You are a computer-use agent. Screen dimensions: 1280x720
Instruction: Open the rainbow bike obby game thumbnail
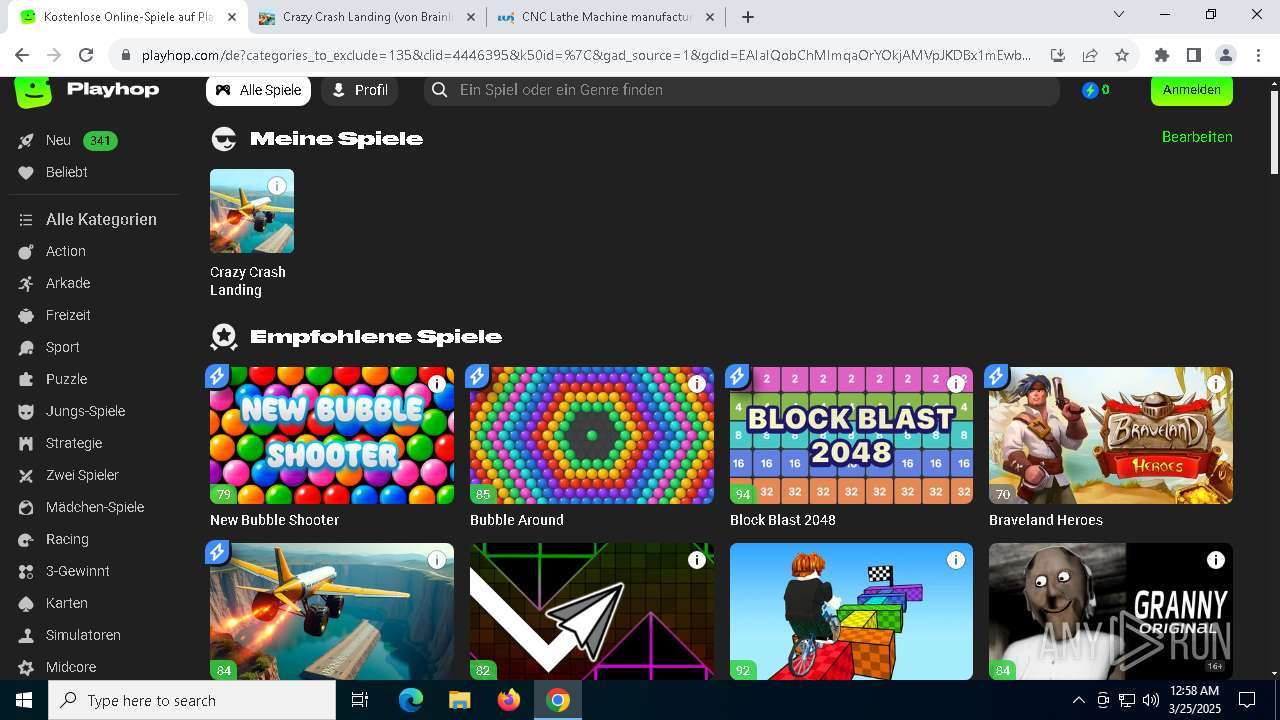tap(851, 611)
